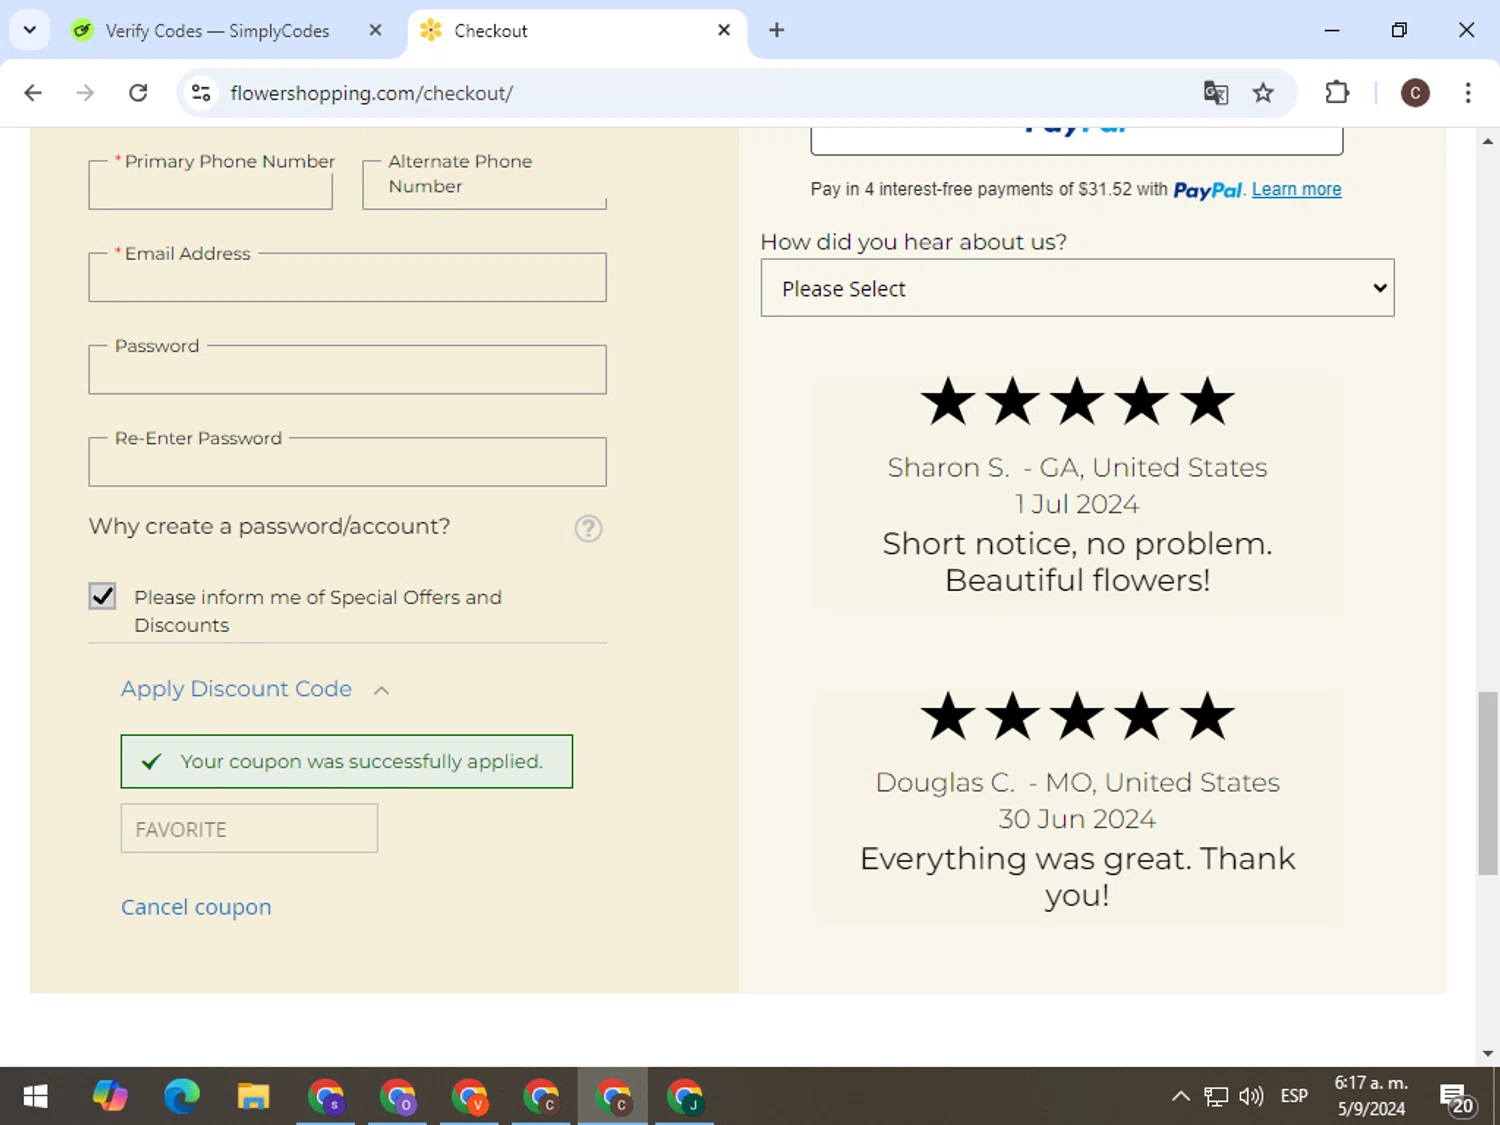Click the 'How did you hear about us?' label

coord(913,242)
